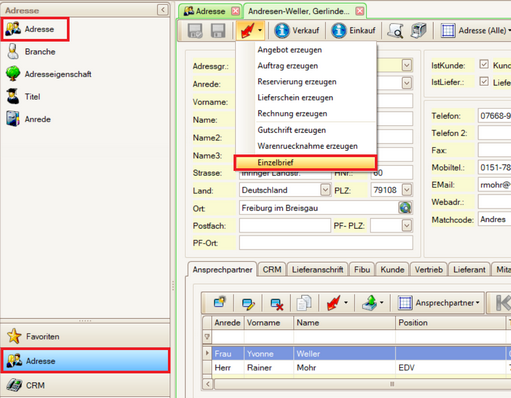Open the Adresse (Alle) layout dropdown
Image resolution: width=511 pixels, height=398 pixels.
point(476,31)
